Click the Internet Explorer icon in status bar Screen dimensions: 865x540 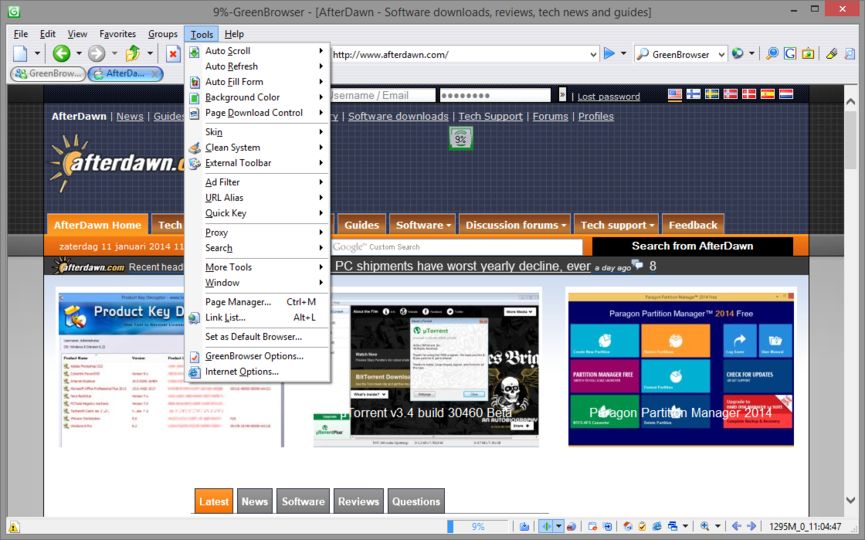pos(657,526)
